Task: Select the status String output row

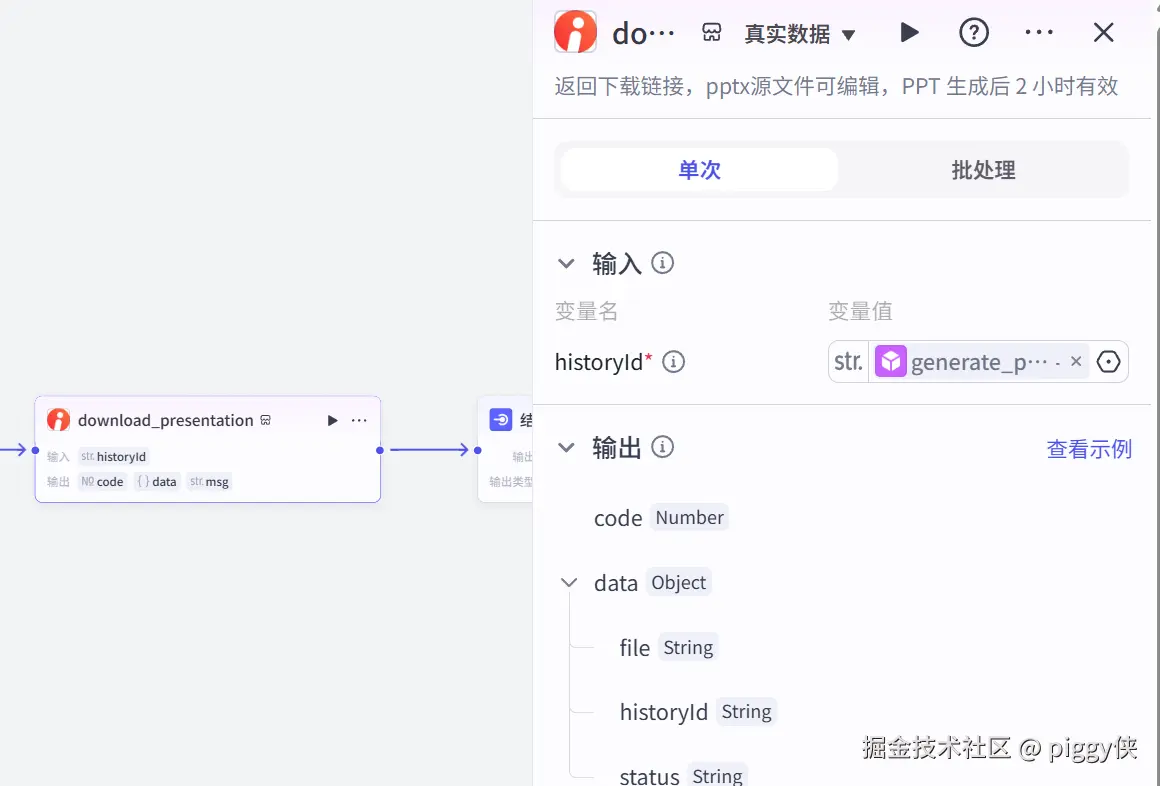Action: click(683, 775)
